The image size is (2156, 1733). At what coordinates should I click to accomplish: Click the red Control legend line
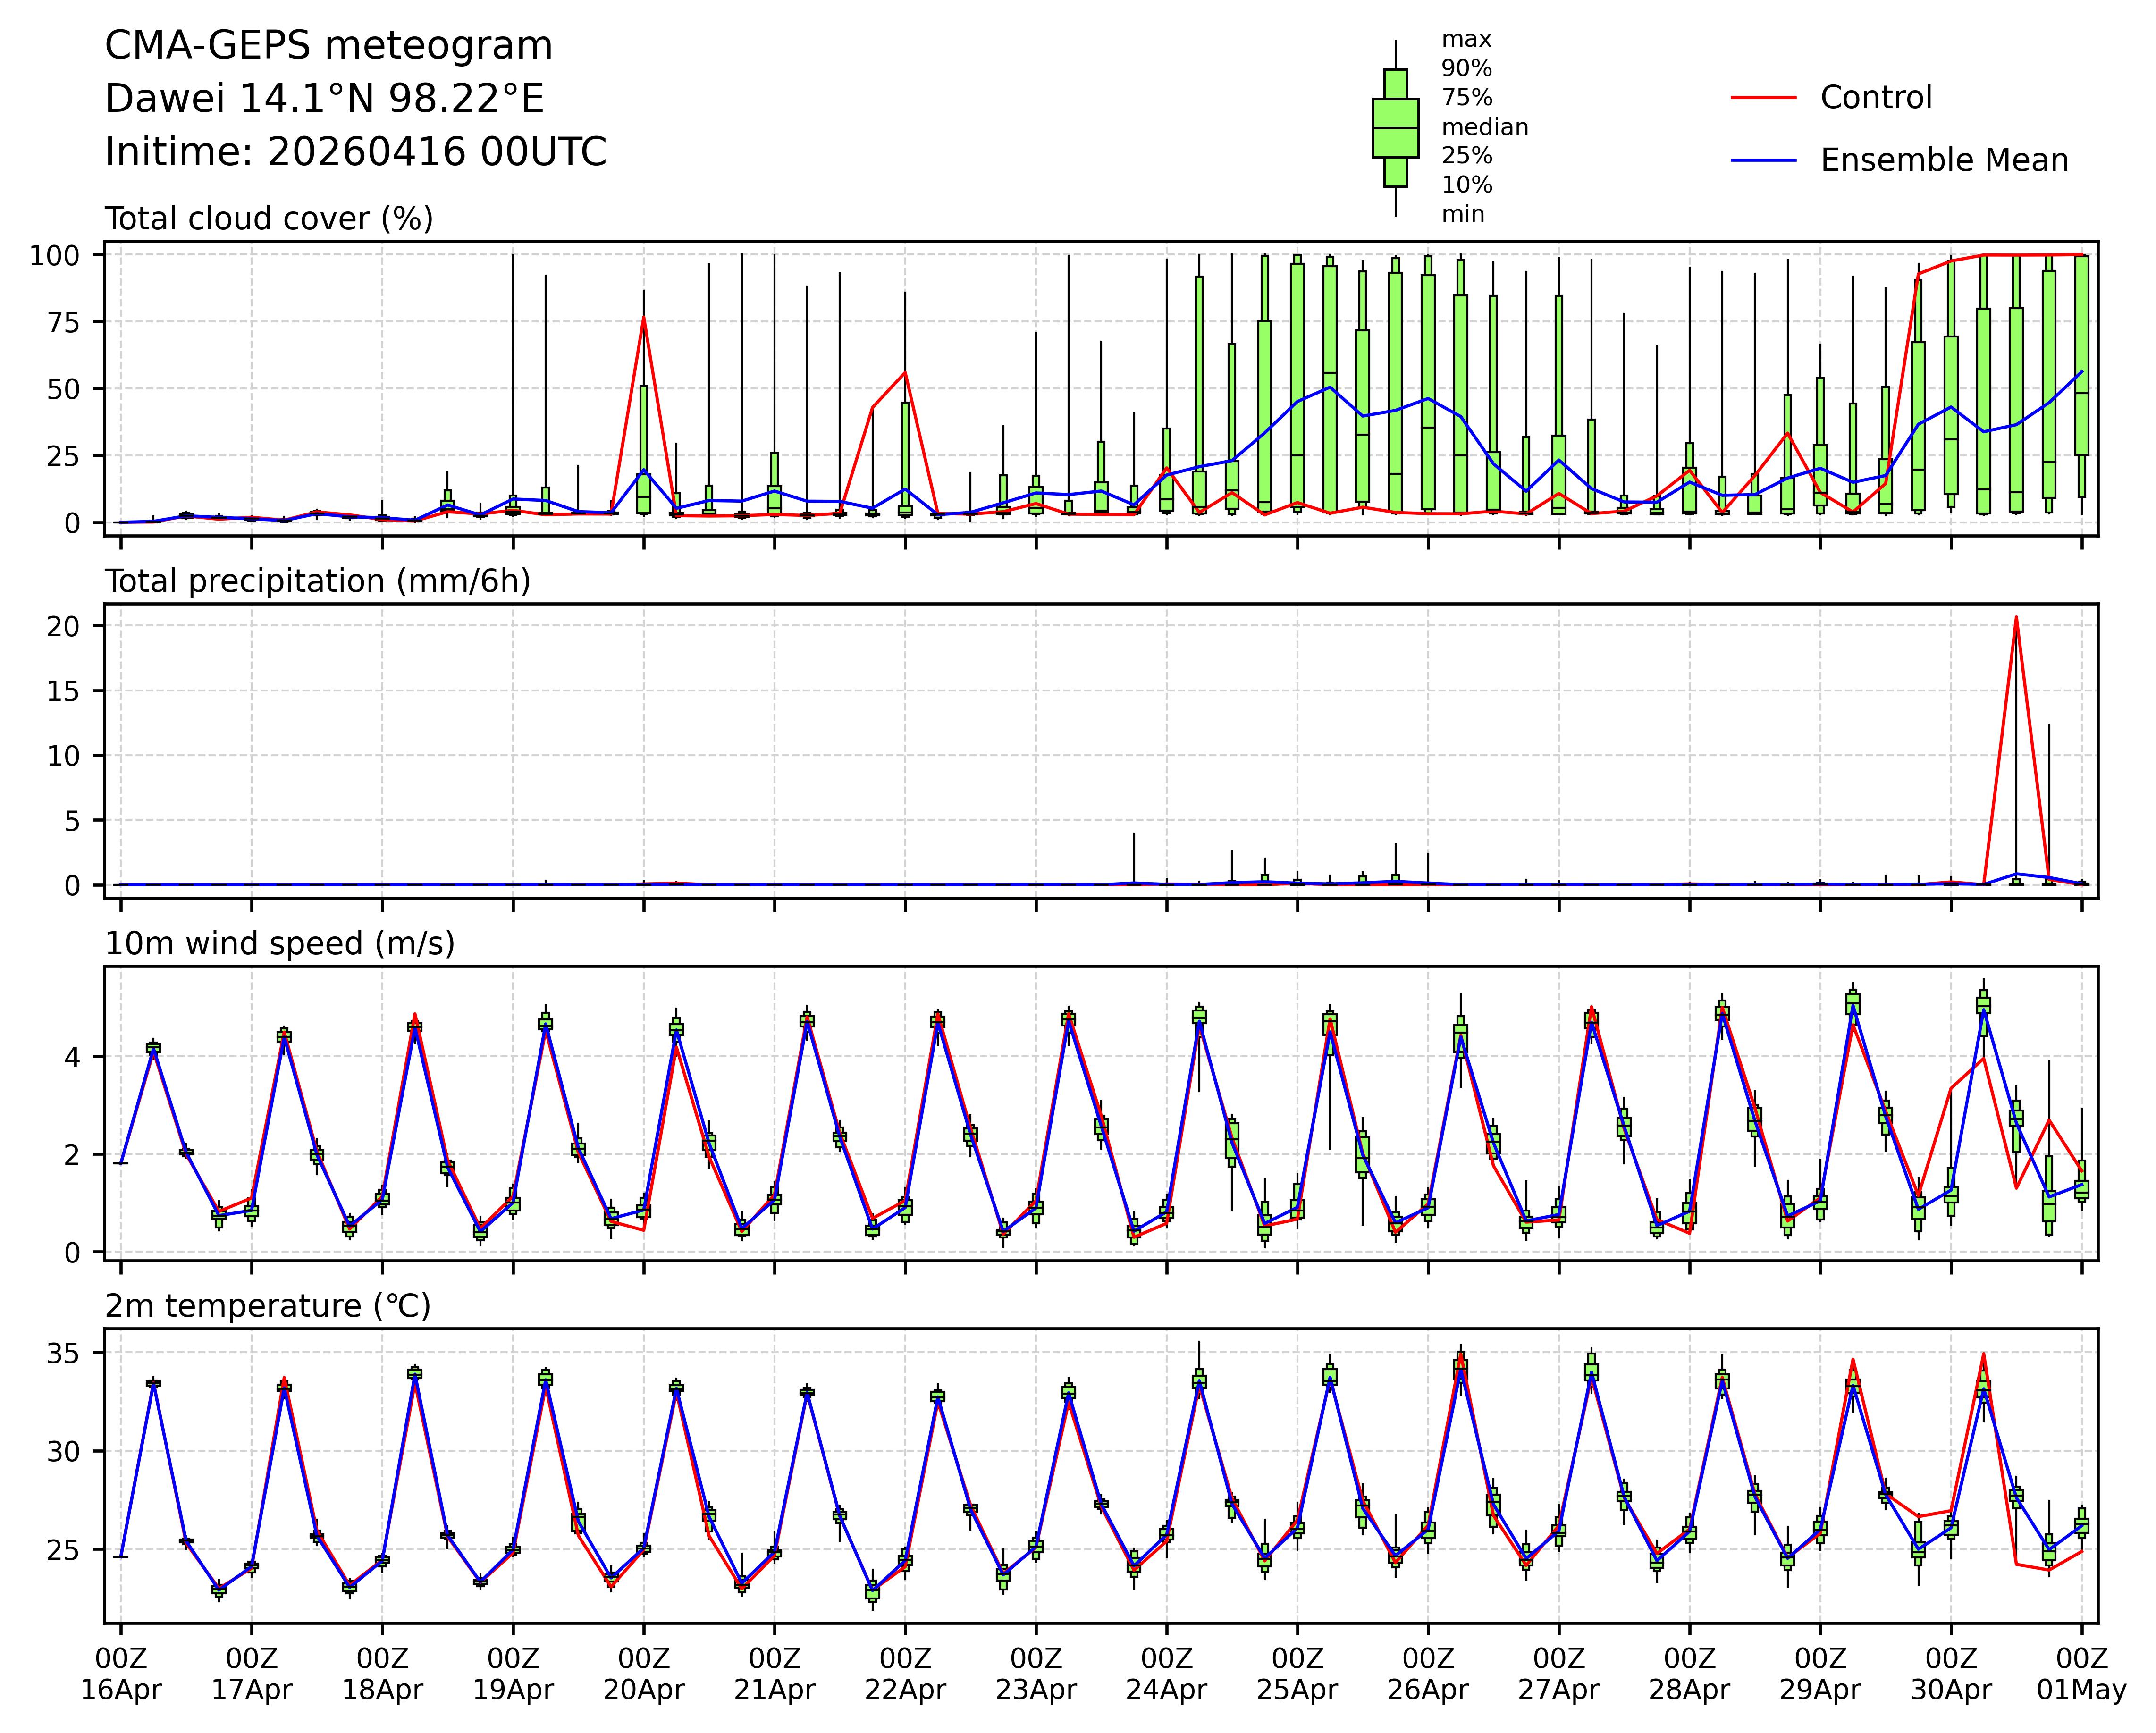pos(1764,98)
